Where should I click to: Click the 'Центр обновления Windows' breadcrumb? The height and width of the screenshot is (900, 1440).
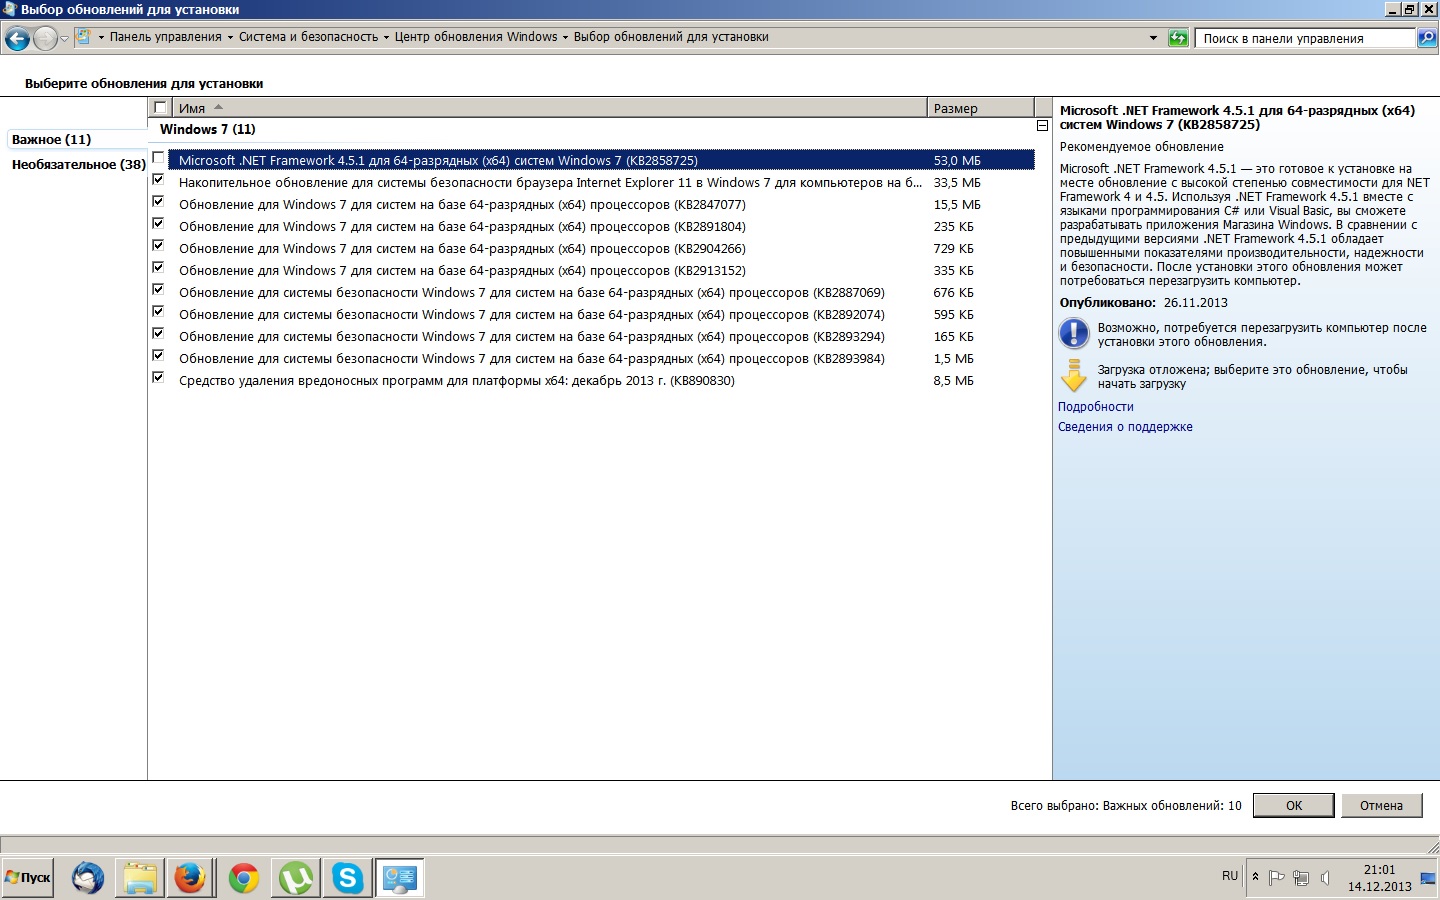click(476, 38)
